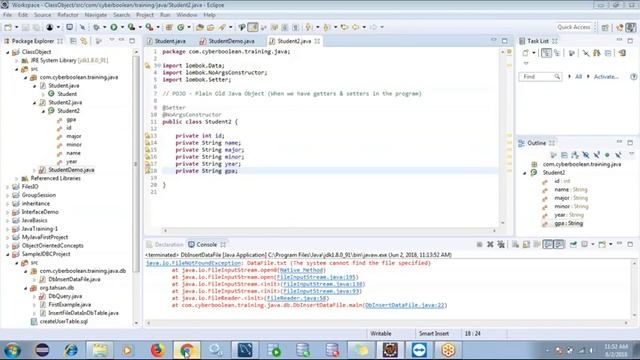The width and height of the screenshot is (640, 360).
Task: Click FileInputStream.java:195 stack trace link
Action: click(x=316, y=277)
